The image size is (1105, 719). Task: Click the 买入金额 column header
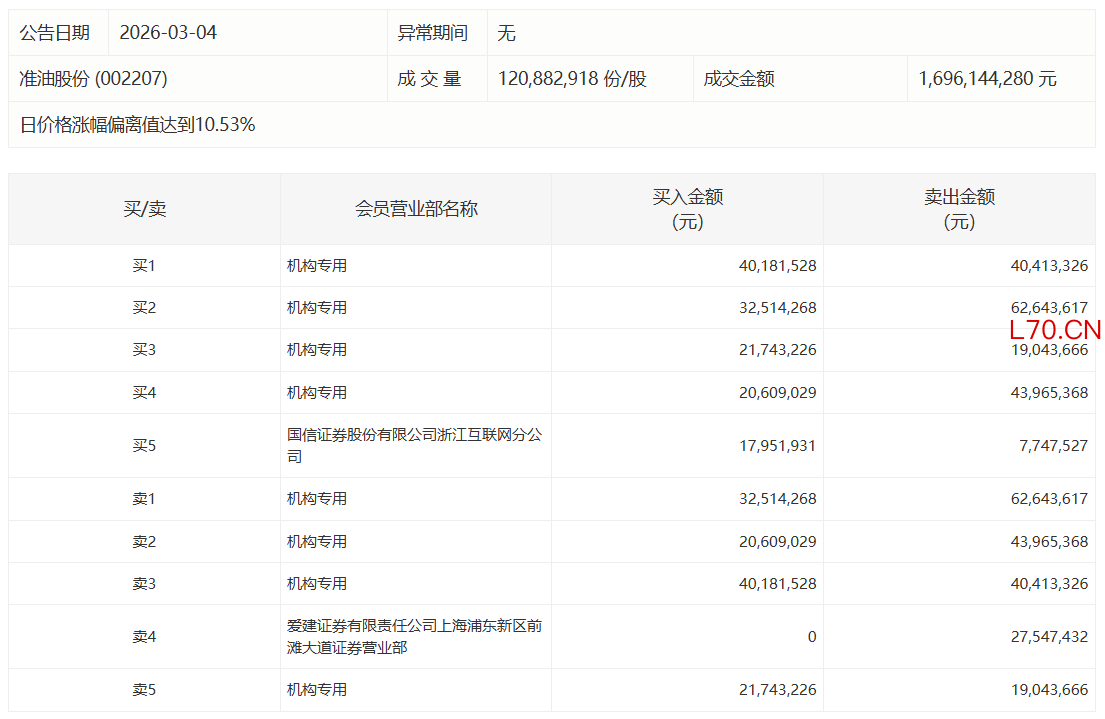(x=687, y=209)
